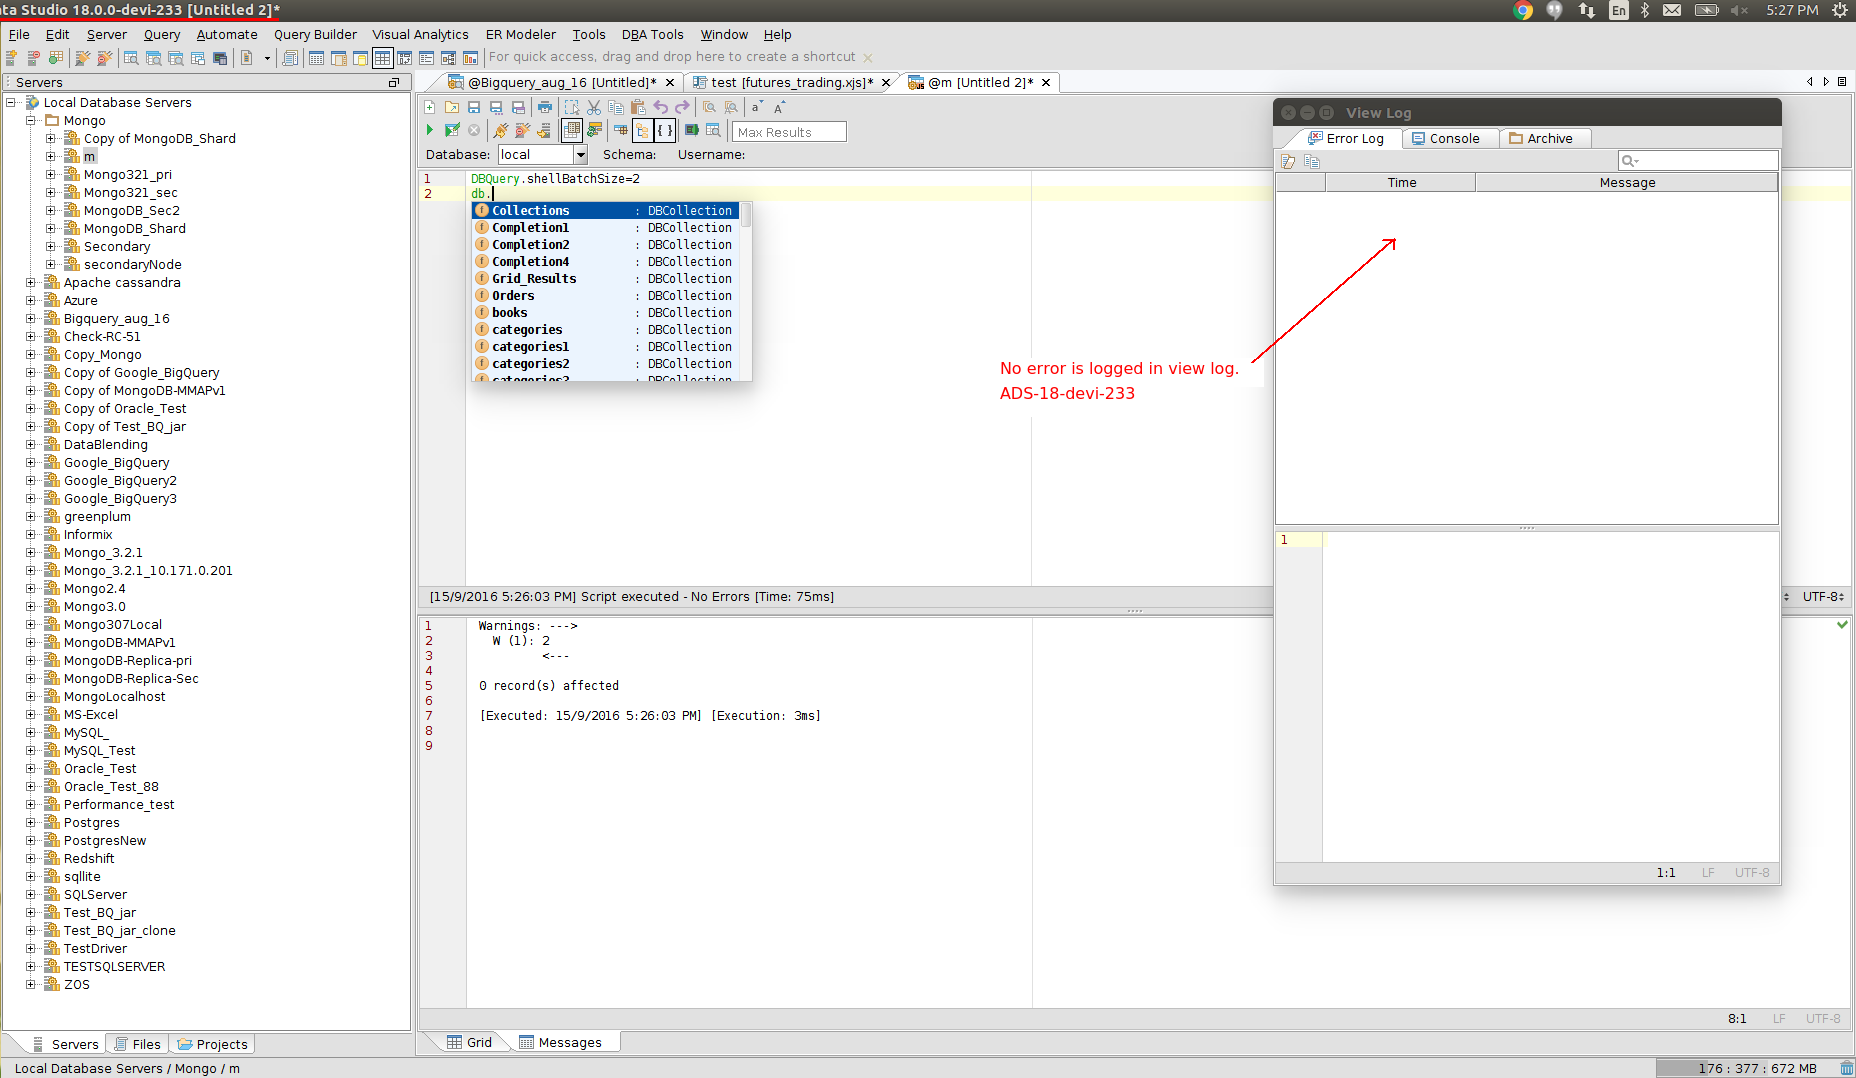Switch to the Files panel tab
The image size is (1856, 1078).
(138, 1044)
